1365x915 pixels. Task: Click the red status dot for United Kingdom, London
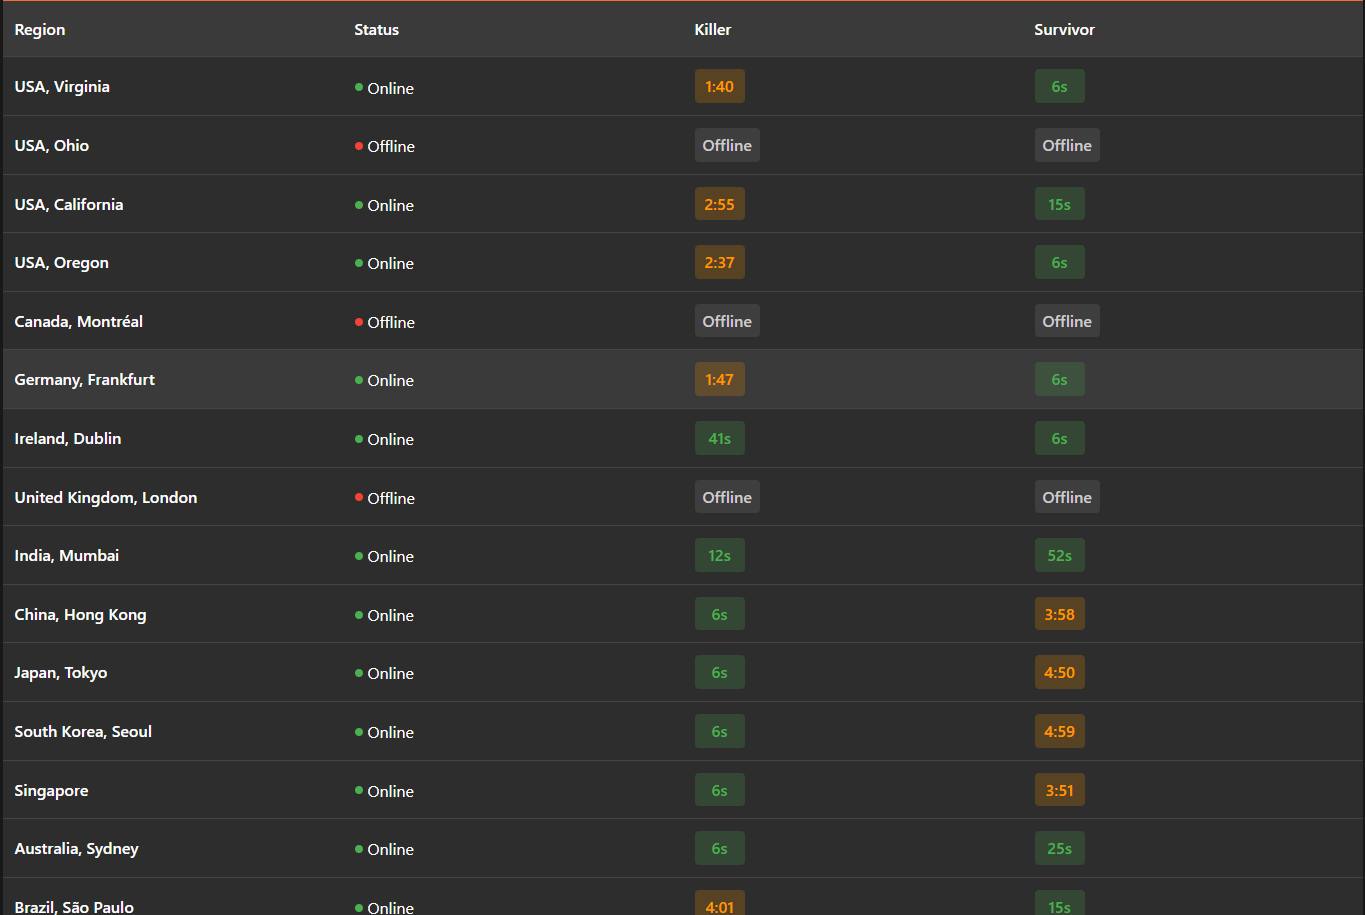point(359,497)
